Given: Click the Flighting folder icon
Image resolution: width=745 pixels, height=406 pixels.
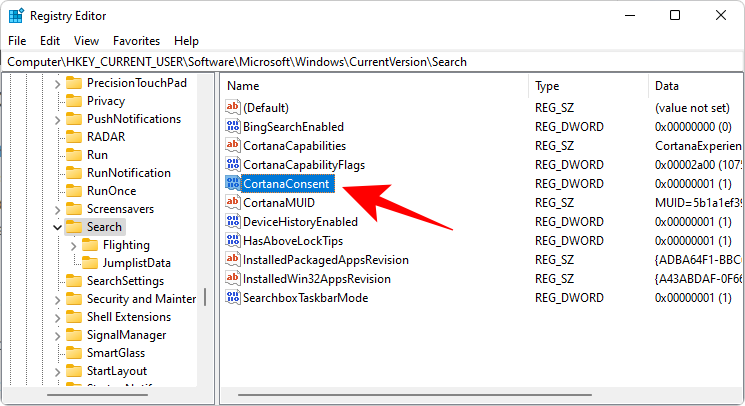Looking at the screenshot, I should (x=93, y=245).
